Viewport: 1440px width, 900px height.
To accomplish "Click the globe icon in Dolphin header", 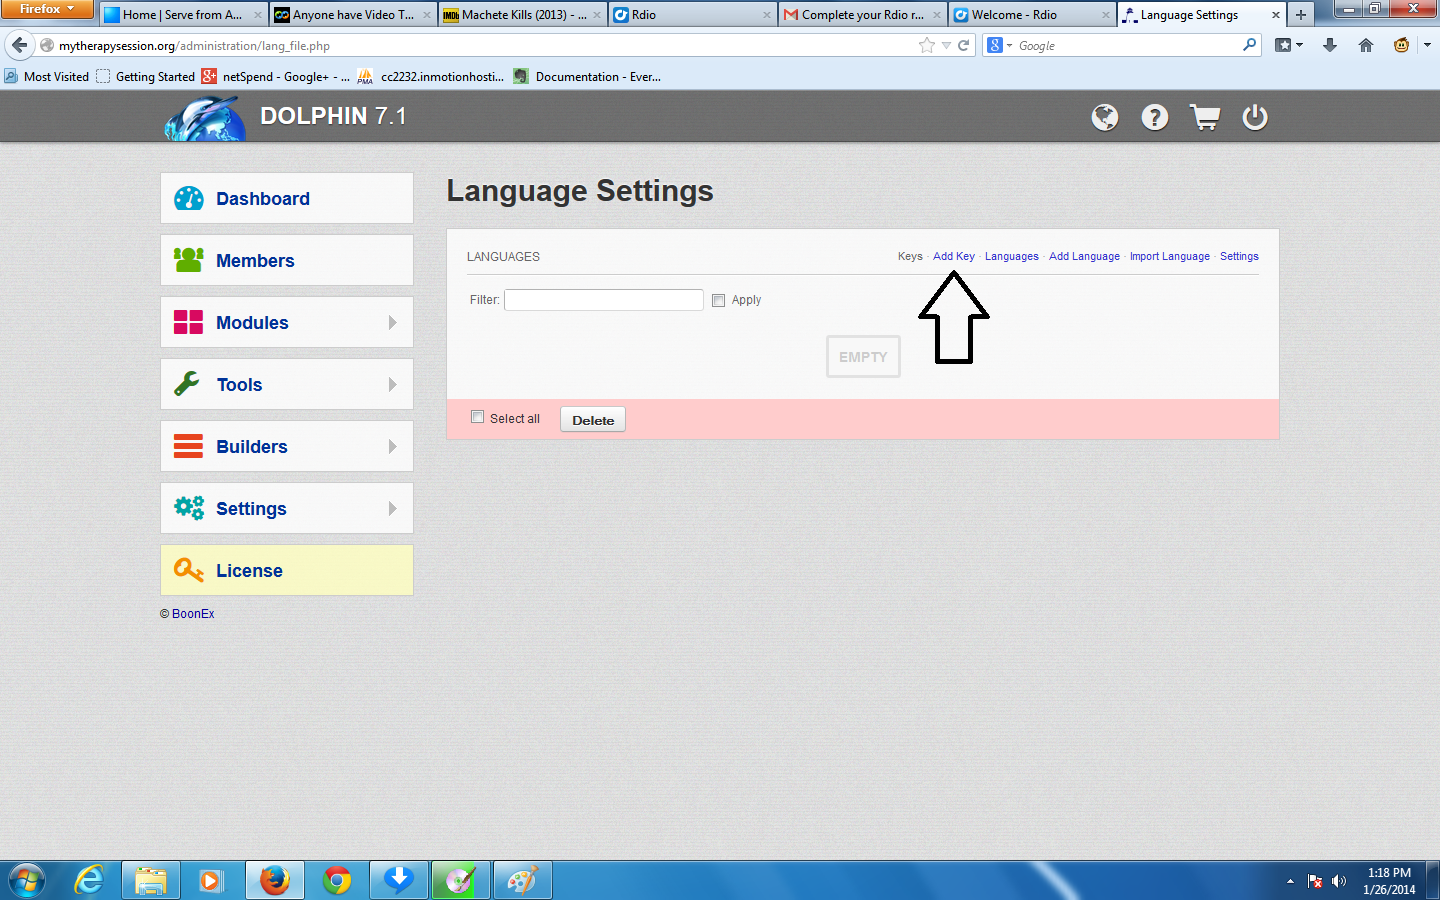I will (1104, 118).
